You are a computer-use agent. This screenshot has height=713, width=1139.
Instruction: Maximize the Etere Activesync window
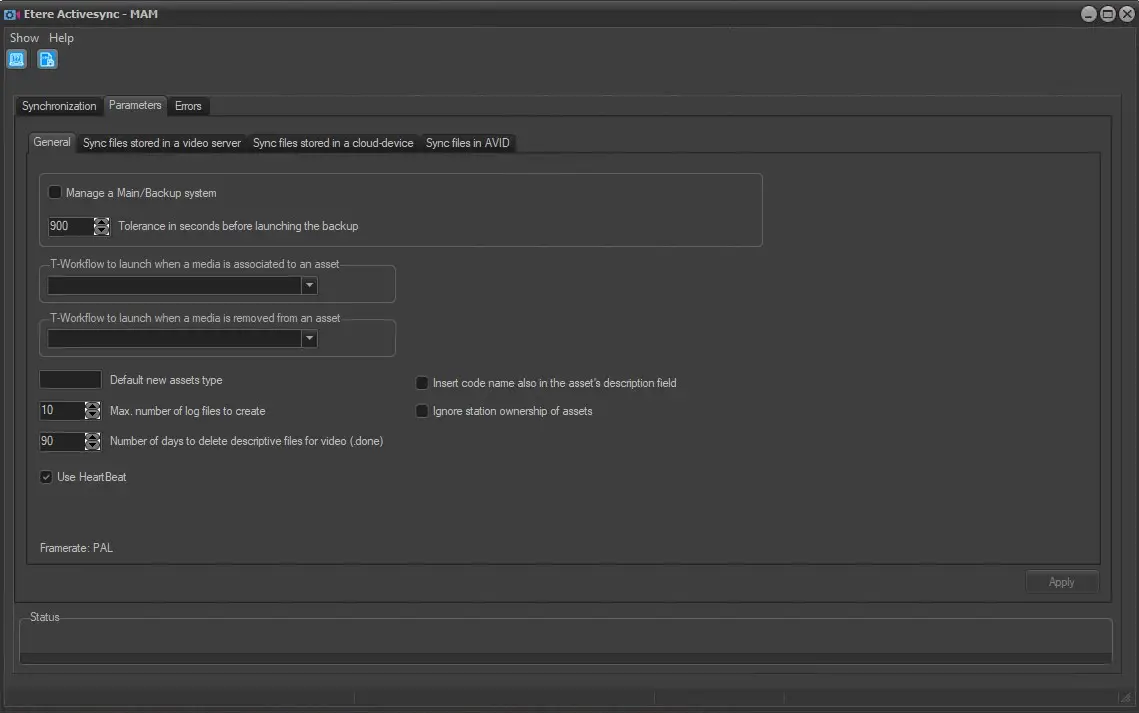pyautogui.click(x=1107, y=14)
